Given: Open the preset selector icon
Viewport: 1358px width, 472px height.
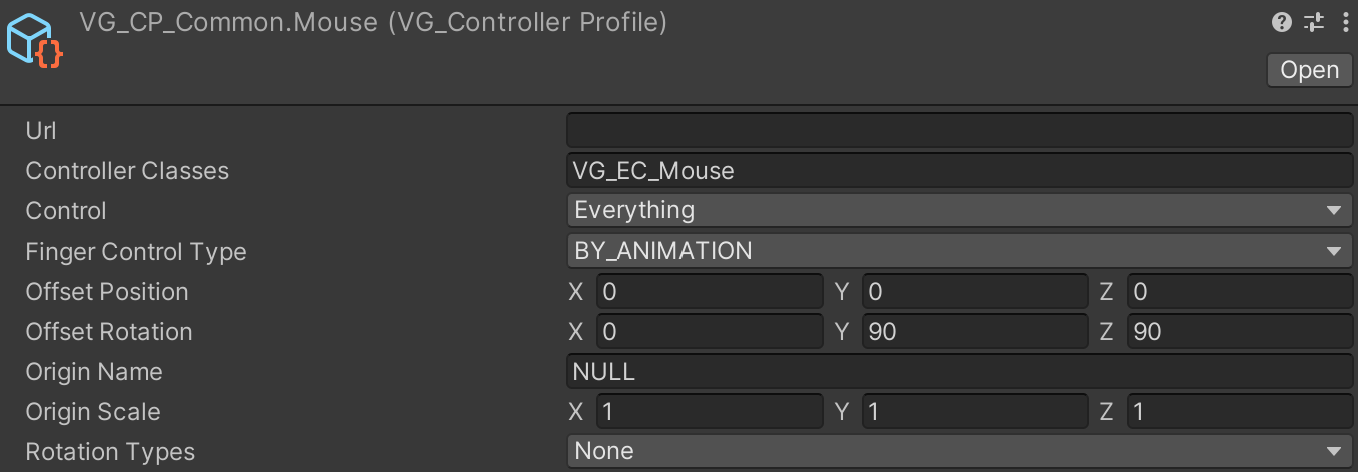Looking at the screenshot, I should 1314,22.
